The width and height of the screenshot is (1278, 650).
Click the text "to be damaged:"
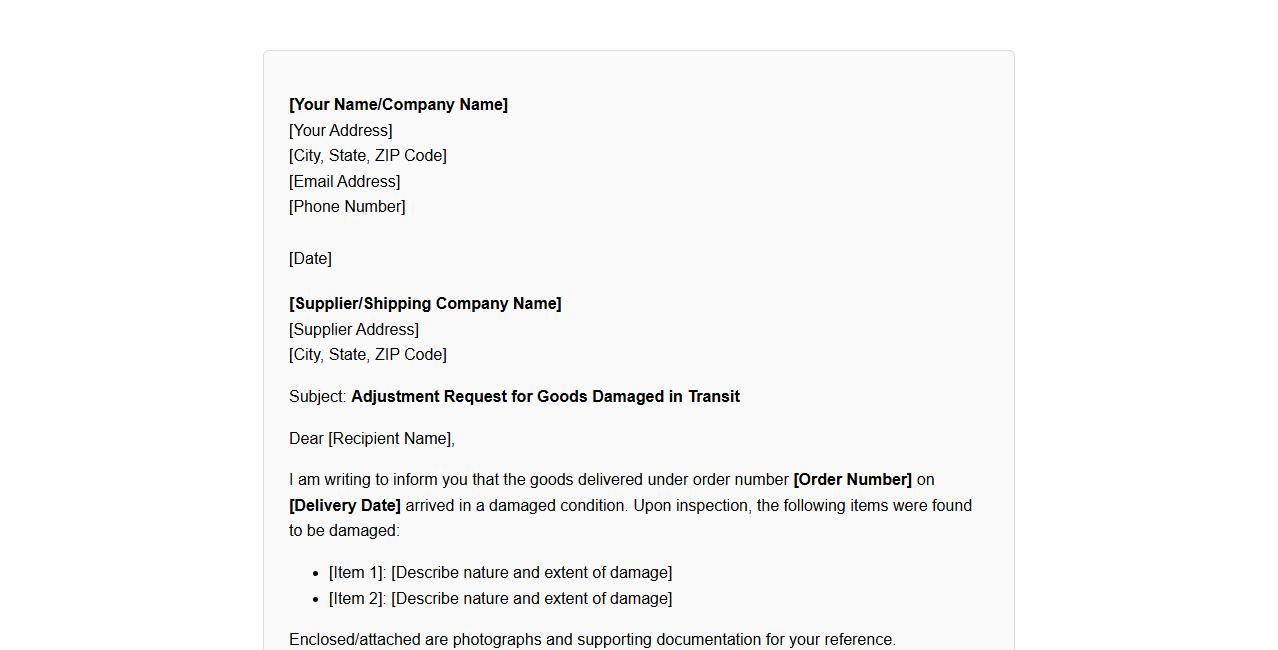344,531
